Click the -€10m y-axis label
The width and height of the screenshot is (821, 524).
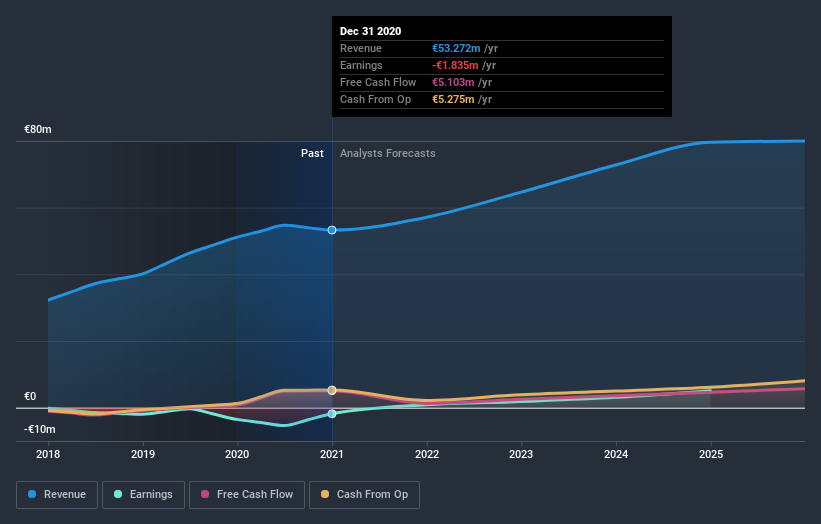click(x=39, y=429)
